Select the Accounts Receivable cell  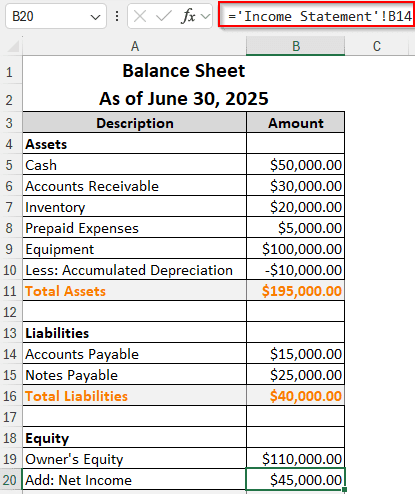click(135, 186)
